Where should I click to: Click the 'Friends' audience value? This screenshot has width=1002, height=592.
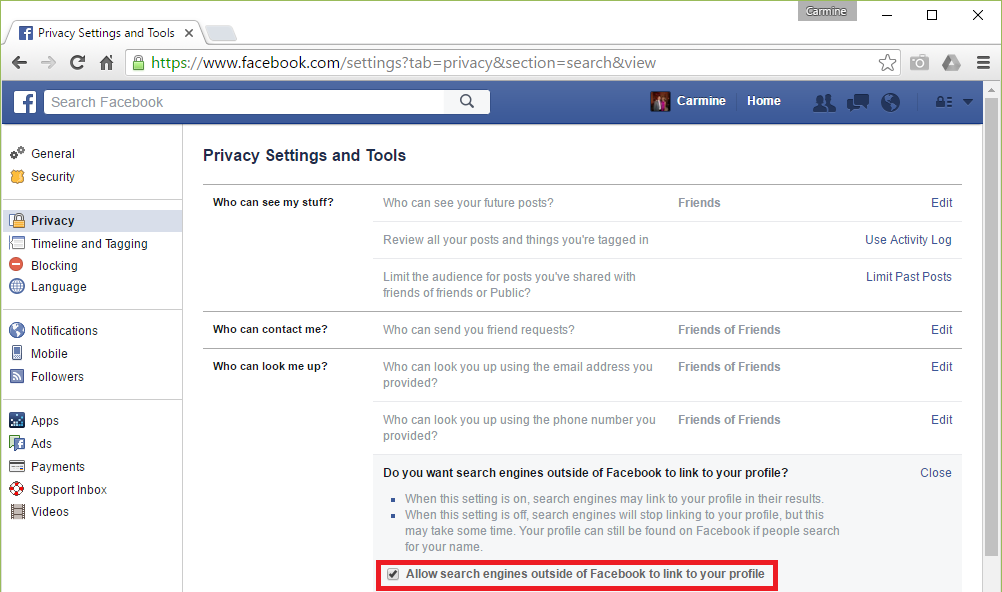coord(699,203)
